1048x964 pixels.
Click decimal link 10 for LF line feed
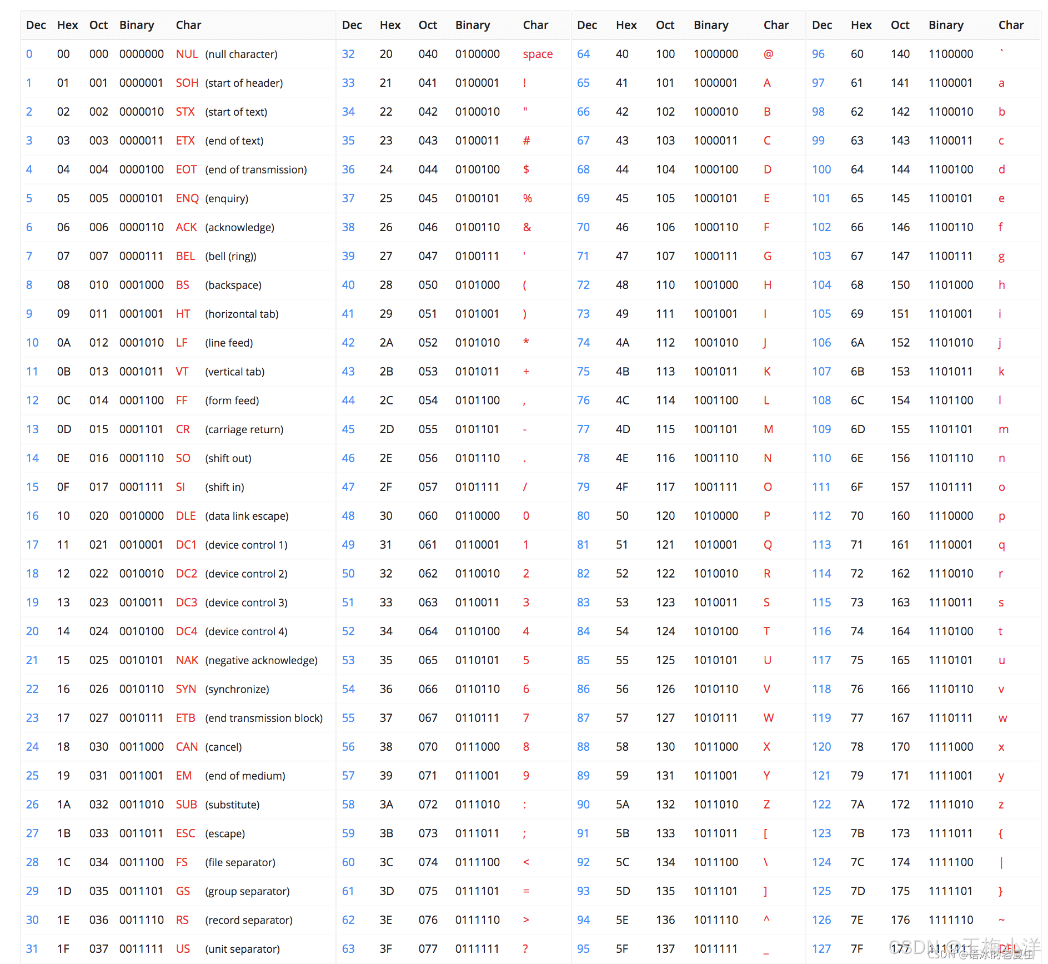32,342
